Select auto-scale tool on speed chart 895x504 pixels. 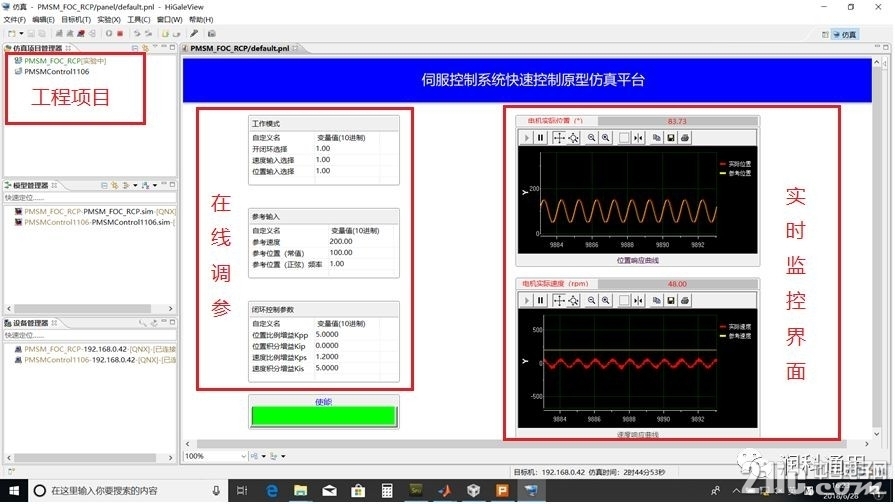click(573, 300)
